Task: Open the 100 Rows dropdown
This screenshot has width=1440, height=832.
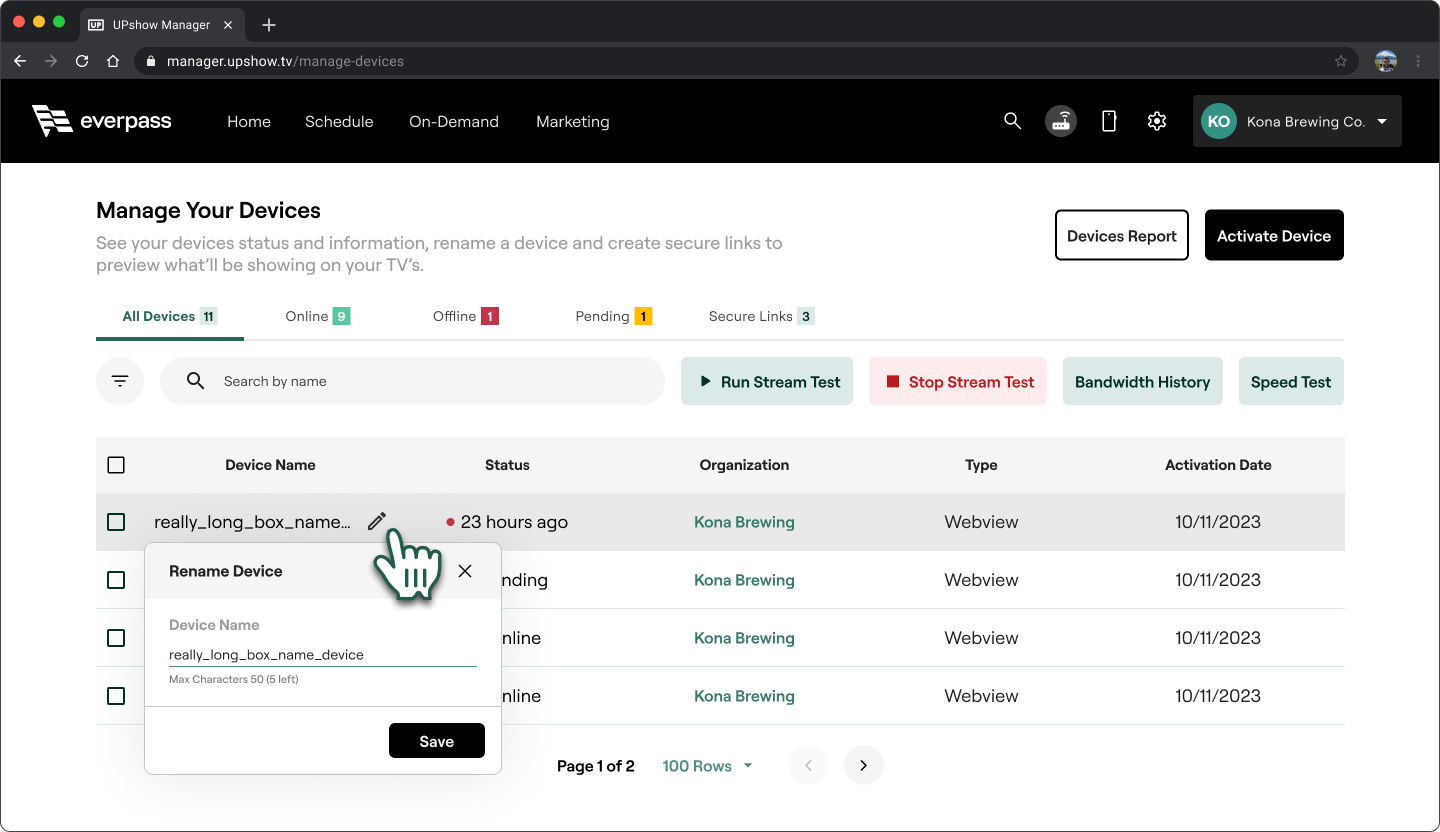Action: point(708,766)
